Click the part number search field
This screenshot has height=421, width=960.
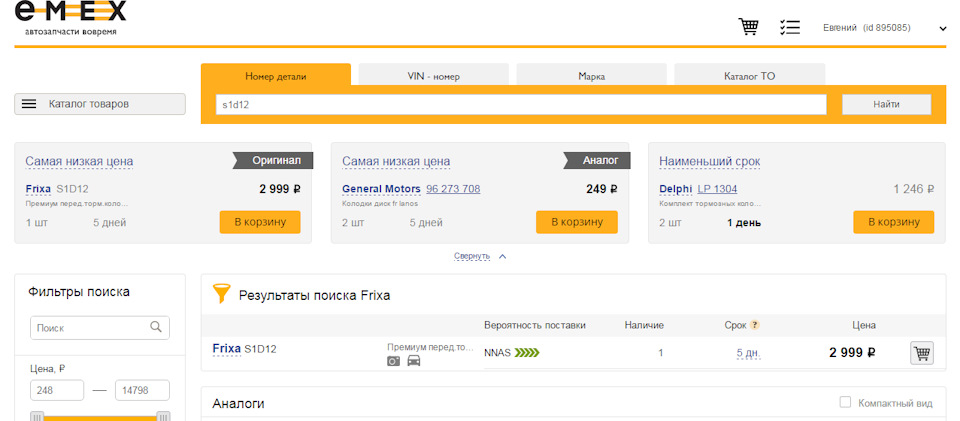pos(521,104)
